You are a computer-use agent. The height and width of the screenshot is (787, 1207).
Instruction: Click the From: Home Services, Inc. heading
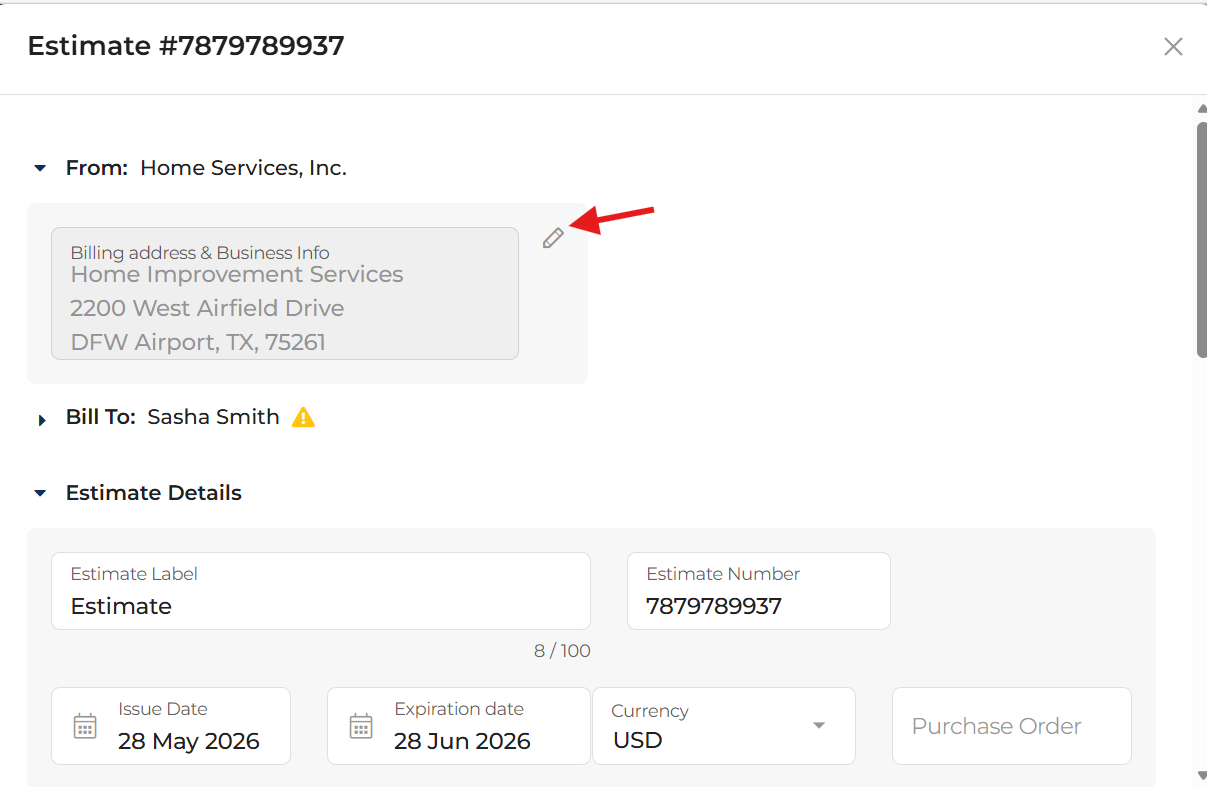tap(206, 168)
